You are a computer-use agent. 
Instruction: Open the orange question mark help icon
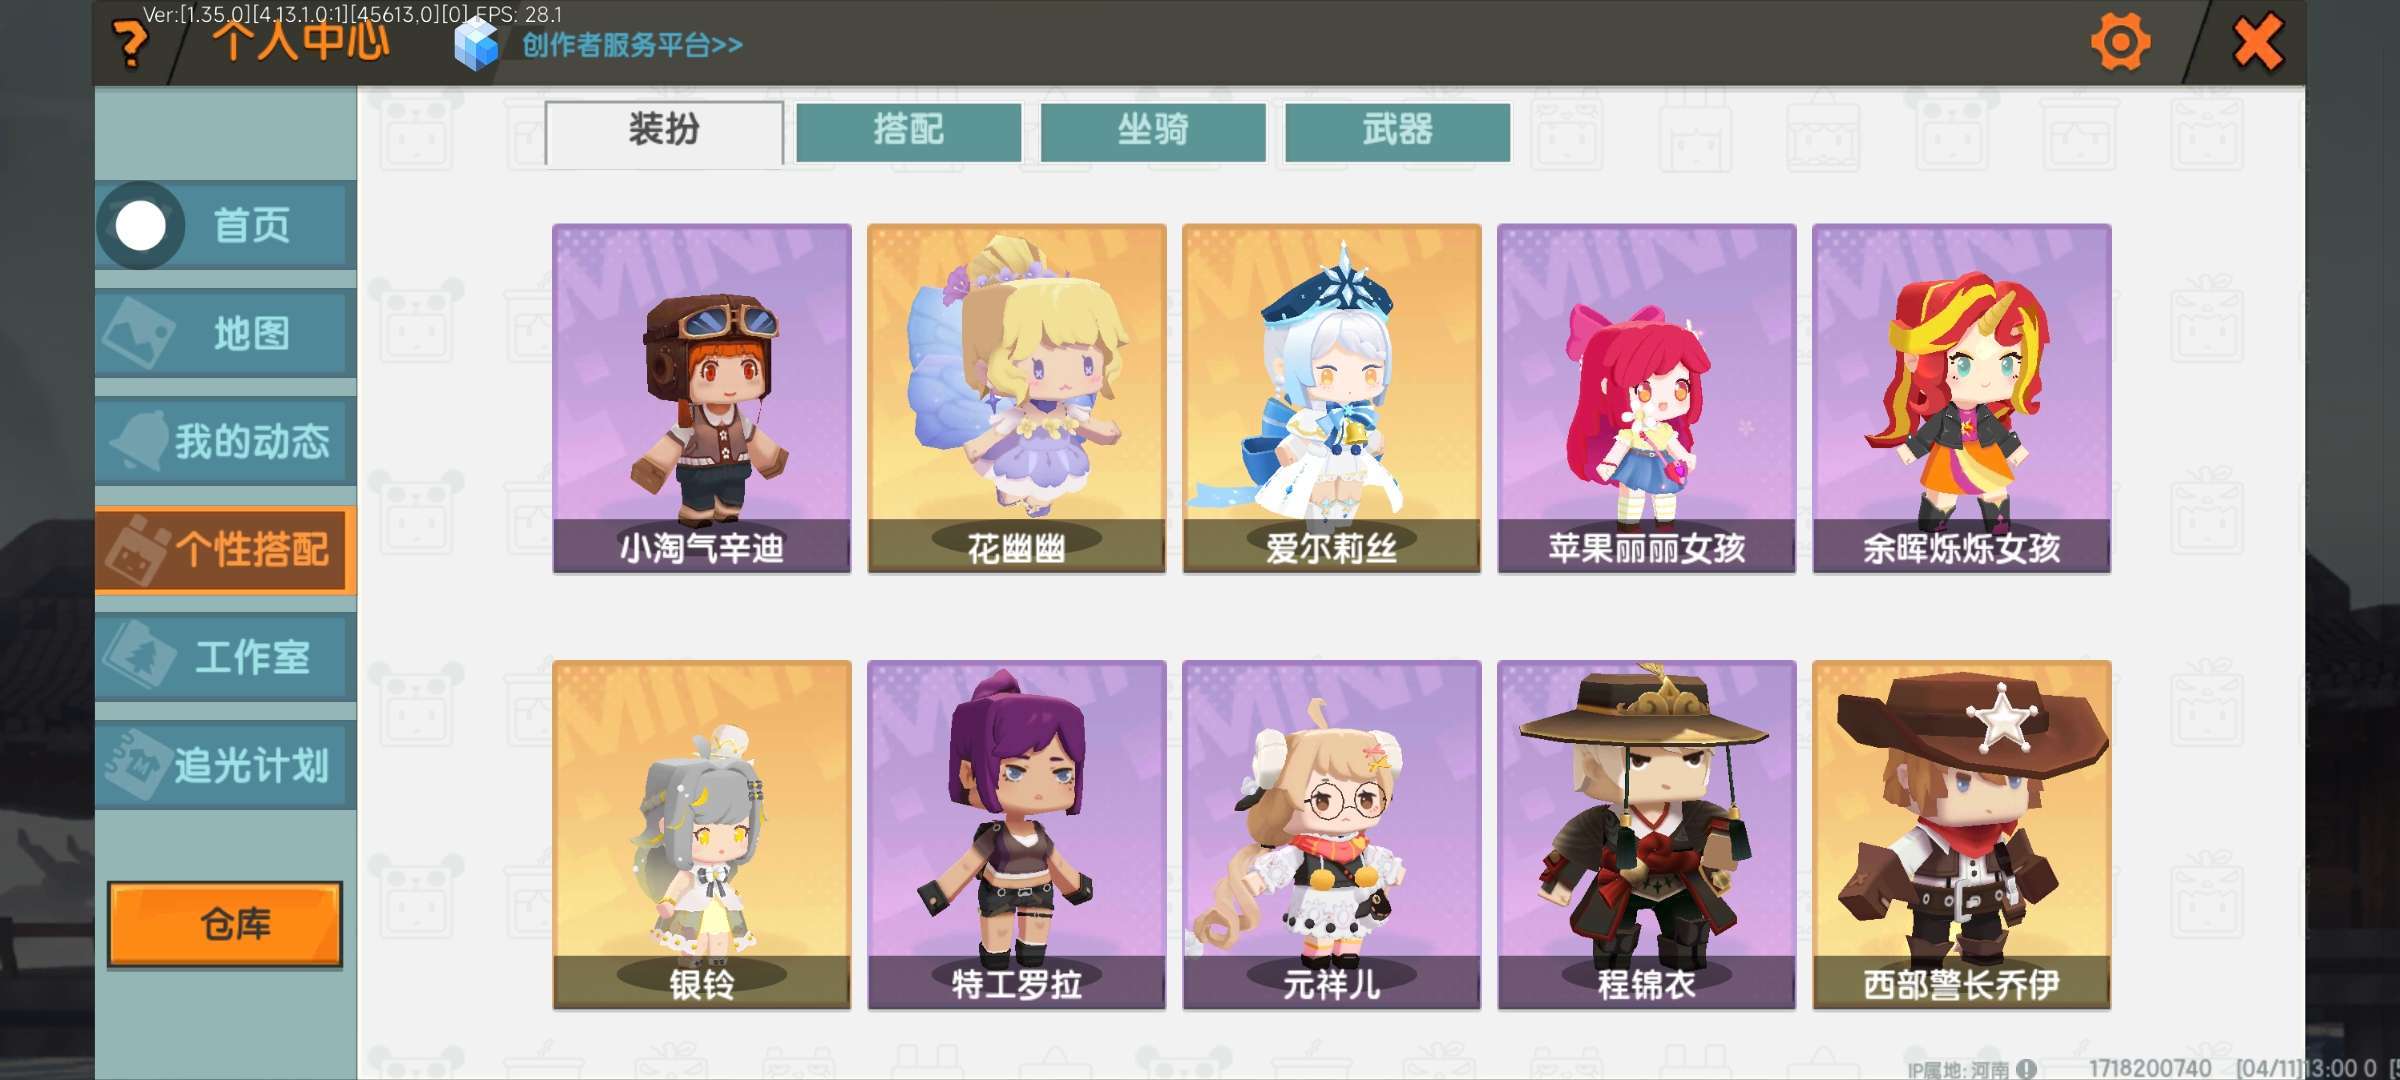tap(130, 44)
